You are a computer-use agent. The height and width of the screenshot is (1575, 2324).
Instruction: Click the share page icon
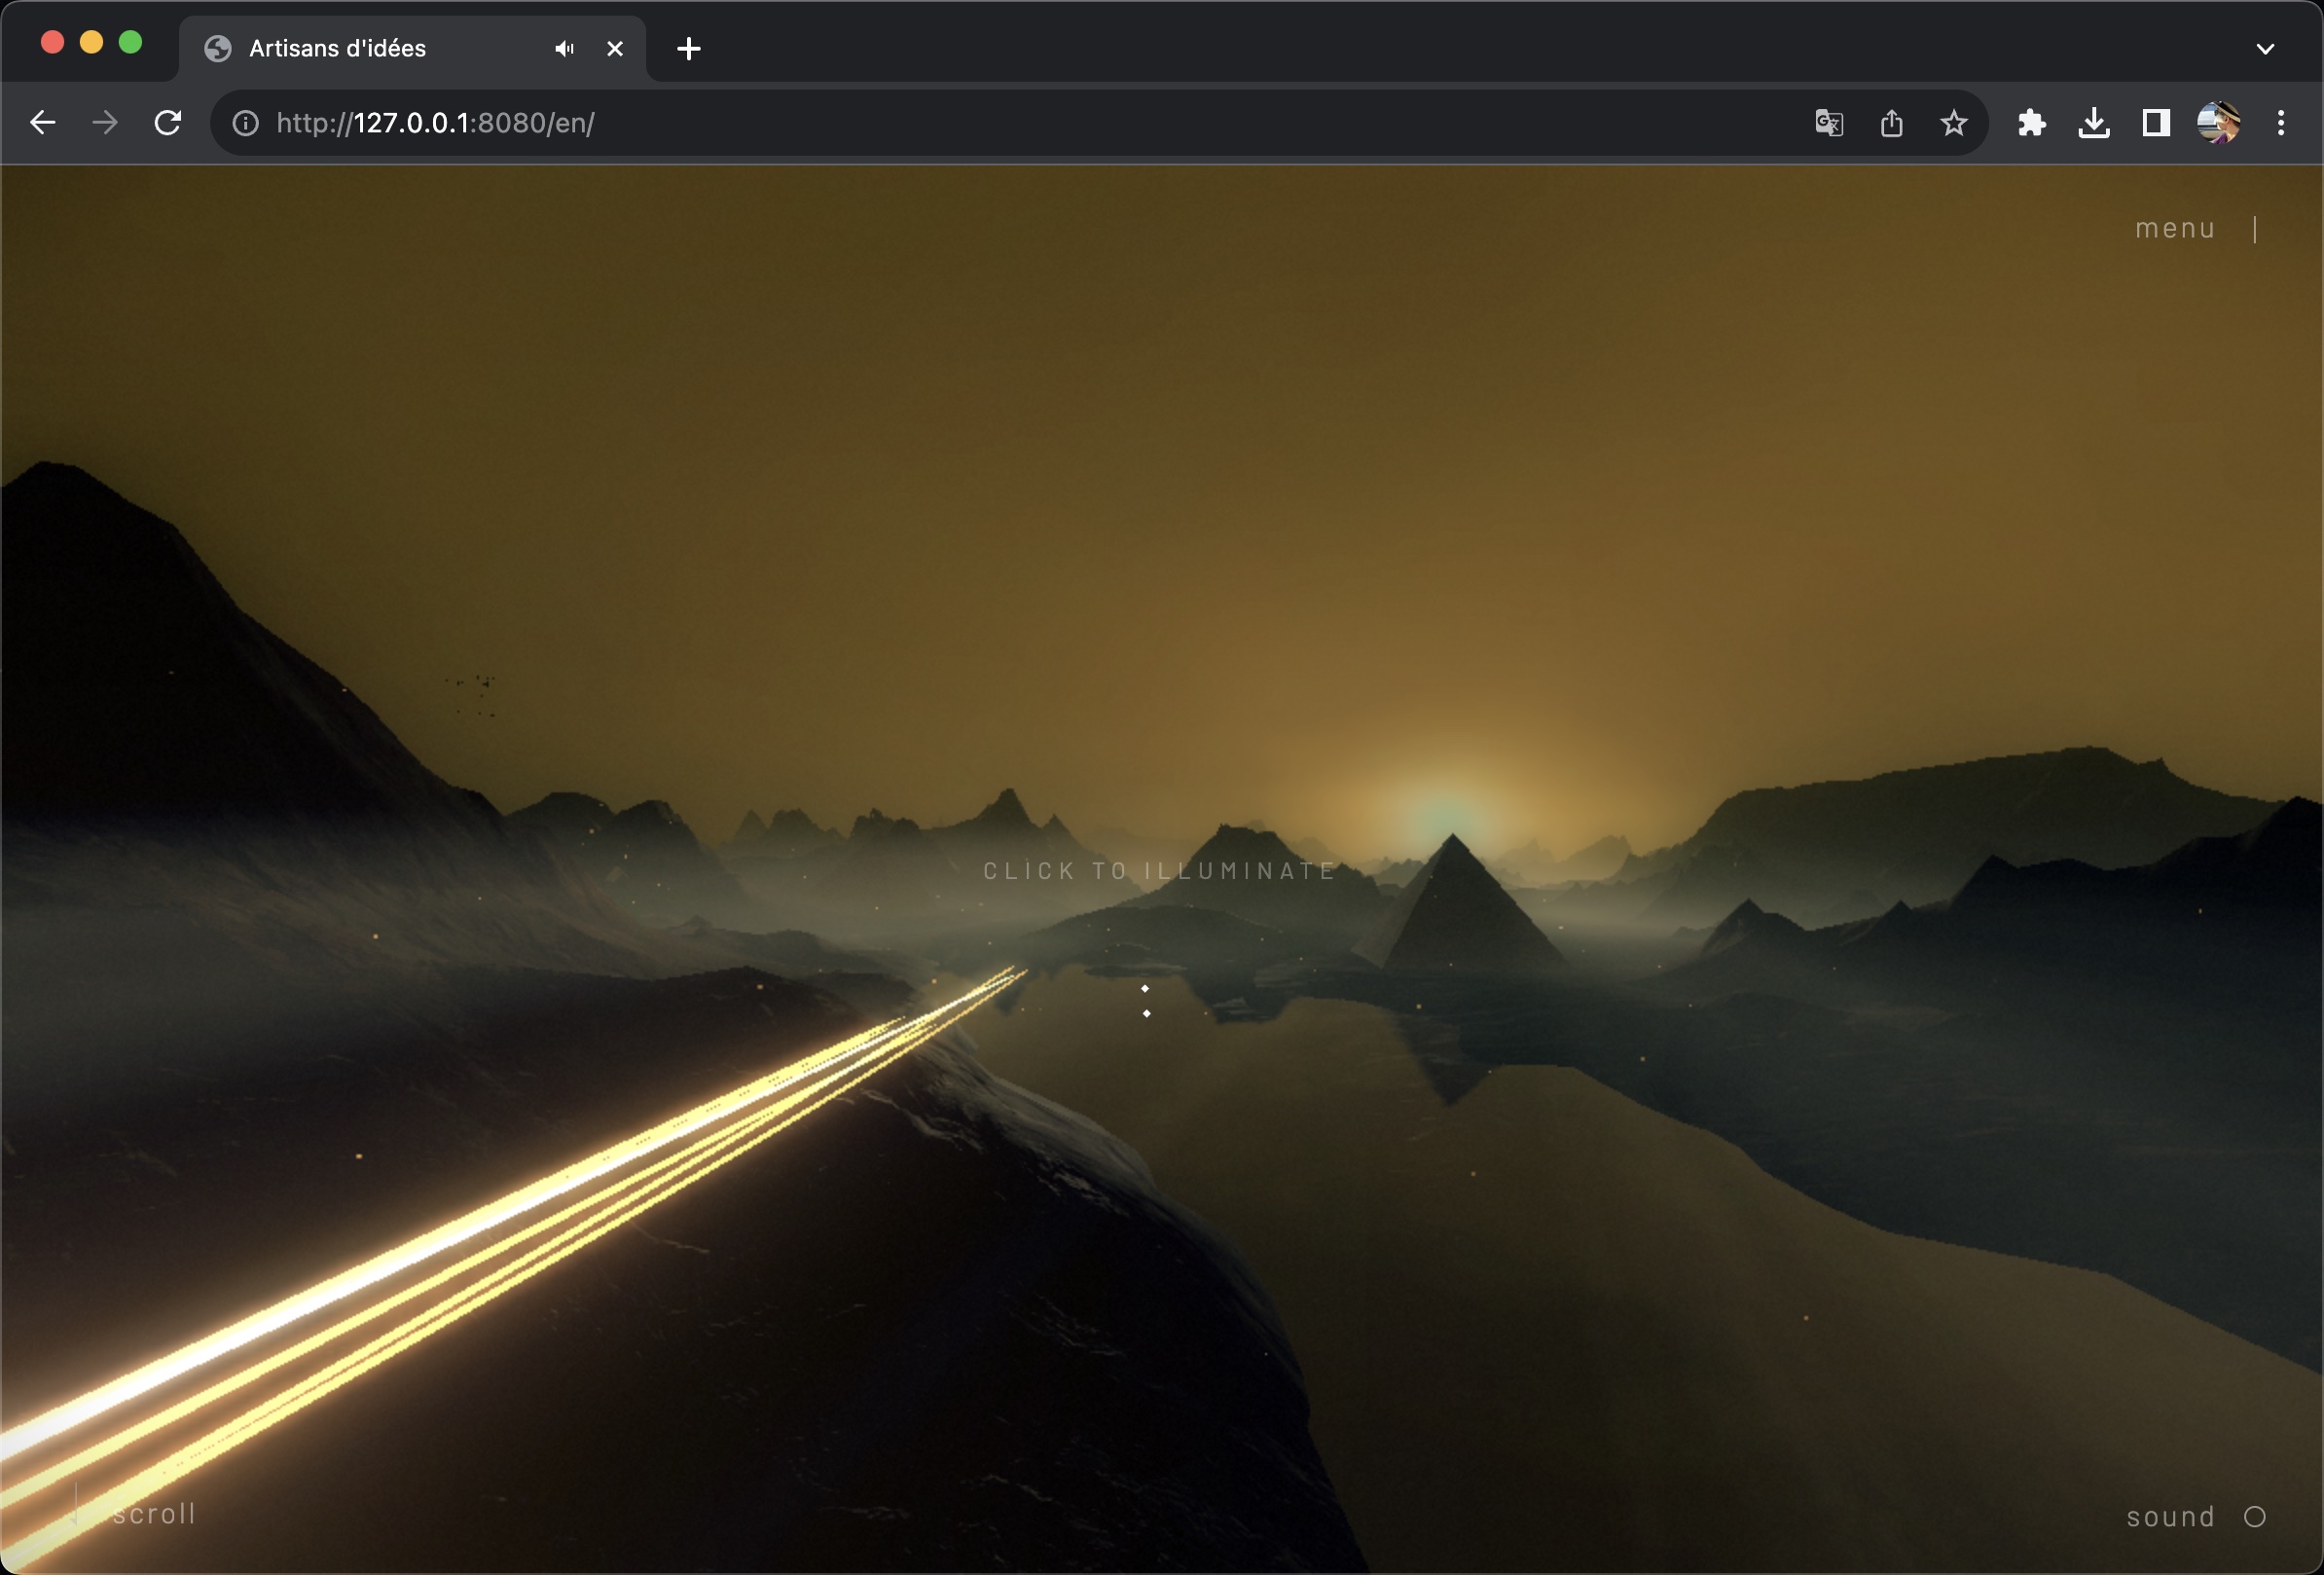[1891, 123]
